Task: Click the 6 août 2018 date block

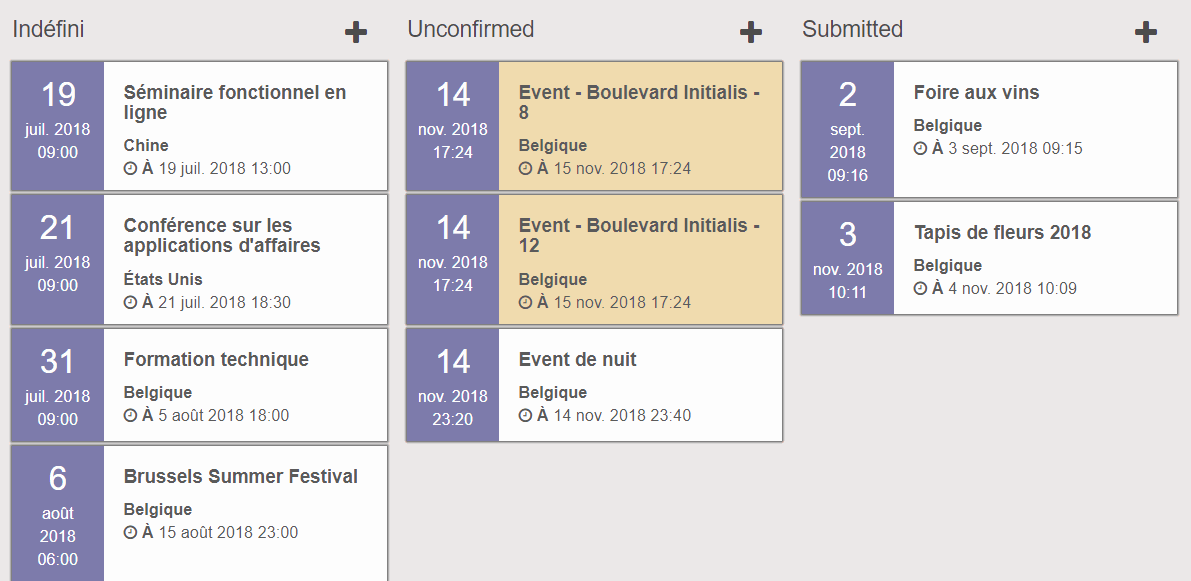Action: click(58, 514)
